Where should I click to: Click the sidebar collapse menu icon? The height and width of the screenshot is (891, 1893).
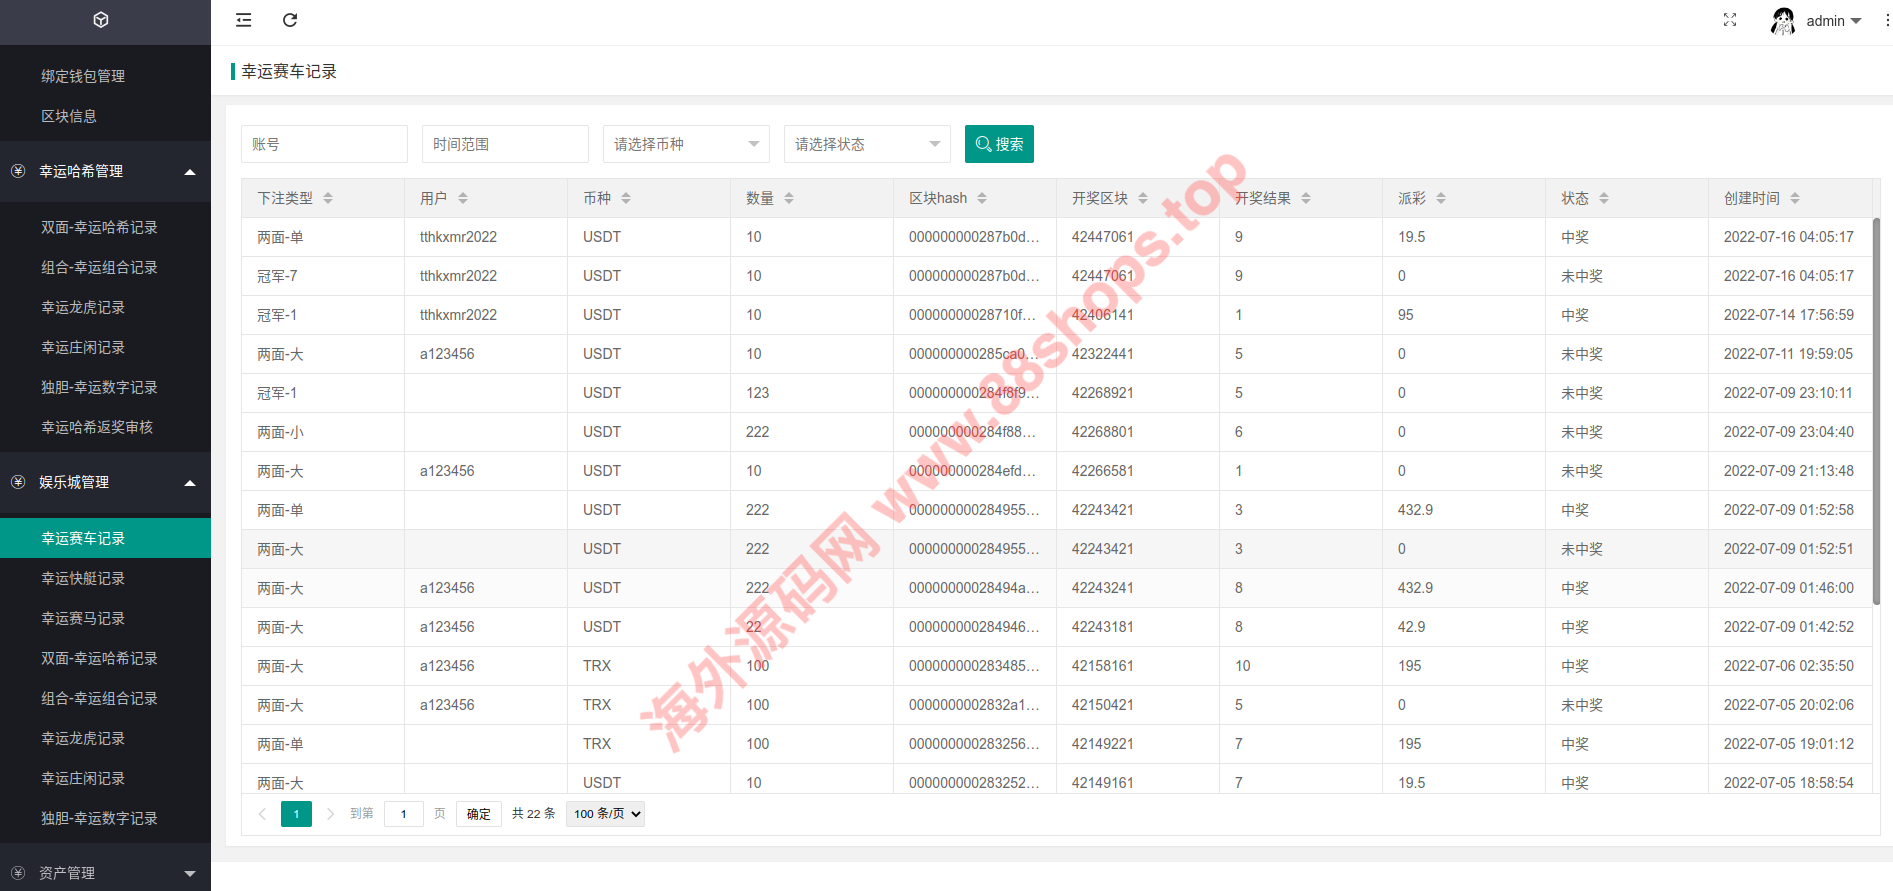(243, 20)
